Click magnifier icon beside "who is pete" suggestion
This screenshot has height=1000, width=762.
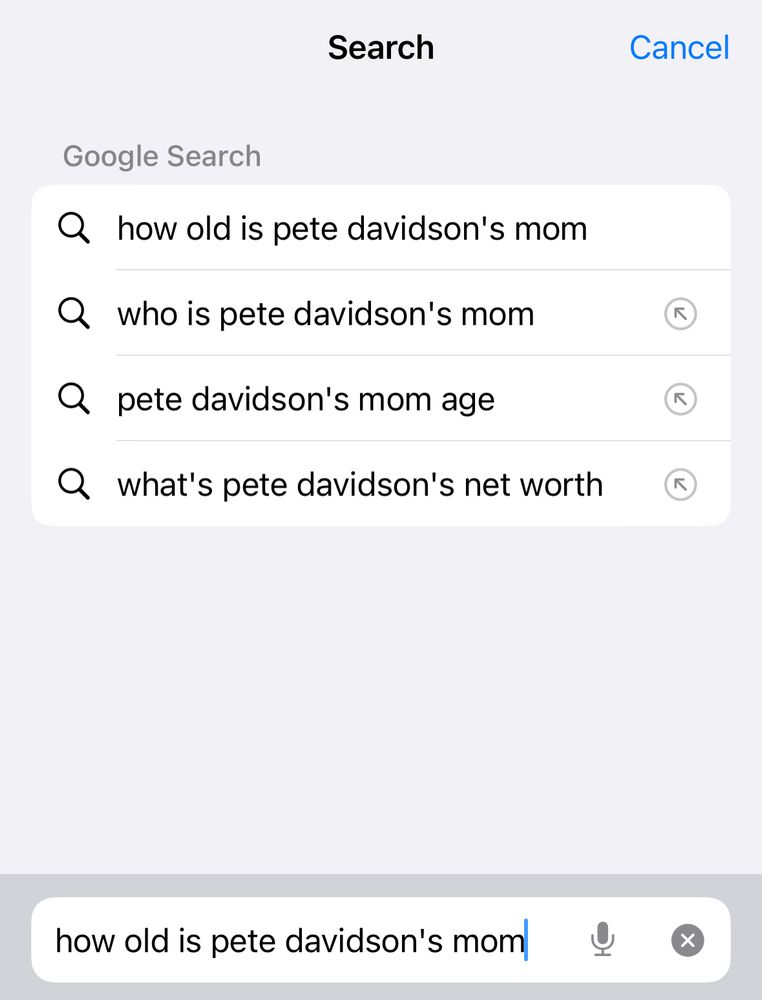[x=74, y=314]
